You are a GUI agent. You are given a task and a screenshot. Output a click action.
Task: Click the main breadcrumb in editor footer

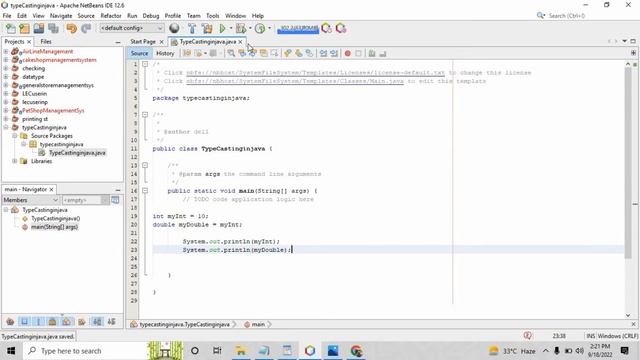coord(258,324)
